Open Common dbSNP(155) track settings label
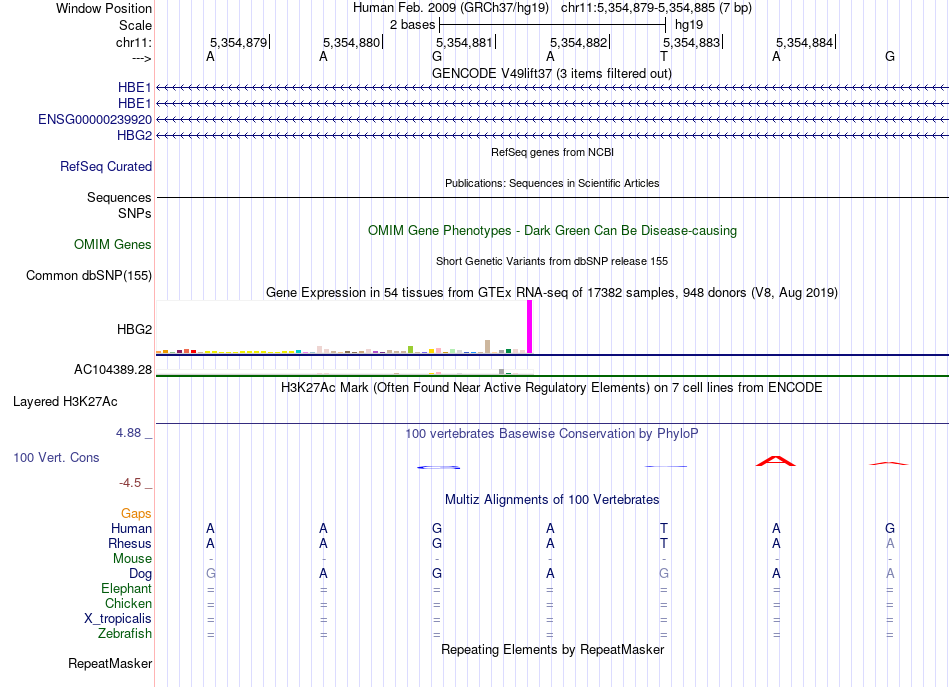This screenshot has width=950, height=687. 88,275
